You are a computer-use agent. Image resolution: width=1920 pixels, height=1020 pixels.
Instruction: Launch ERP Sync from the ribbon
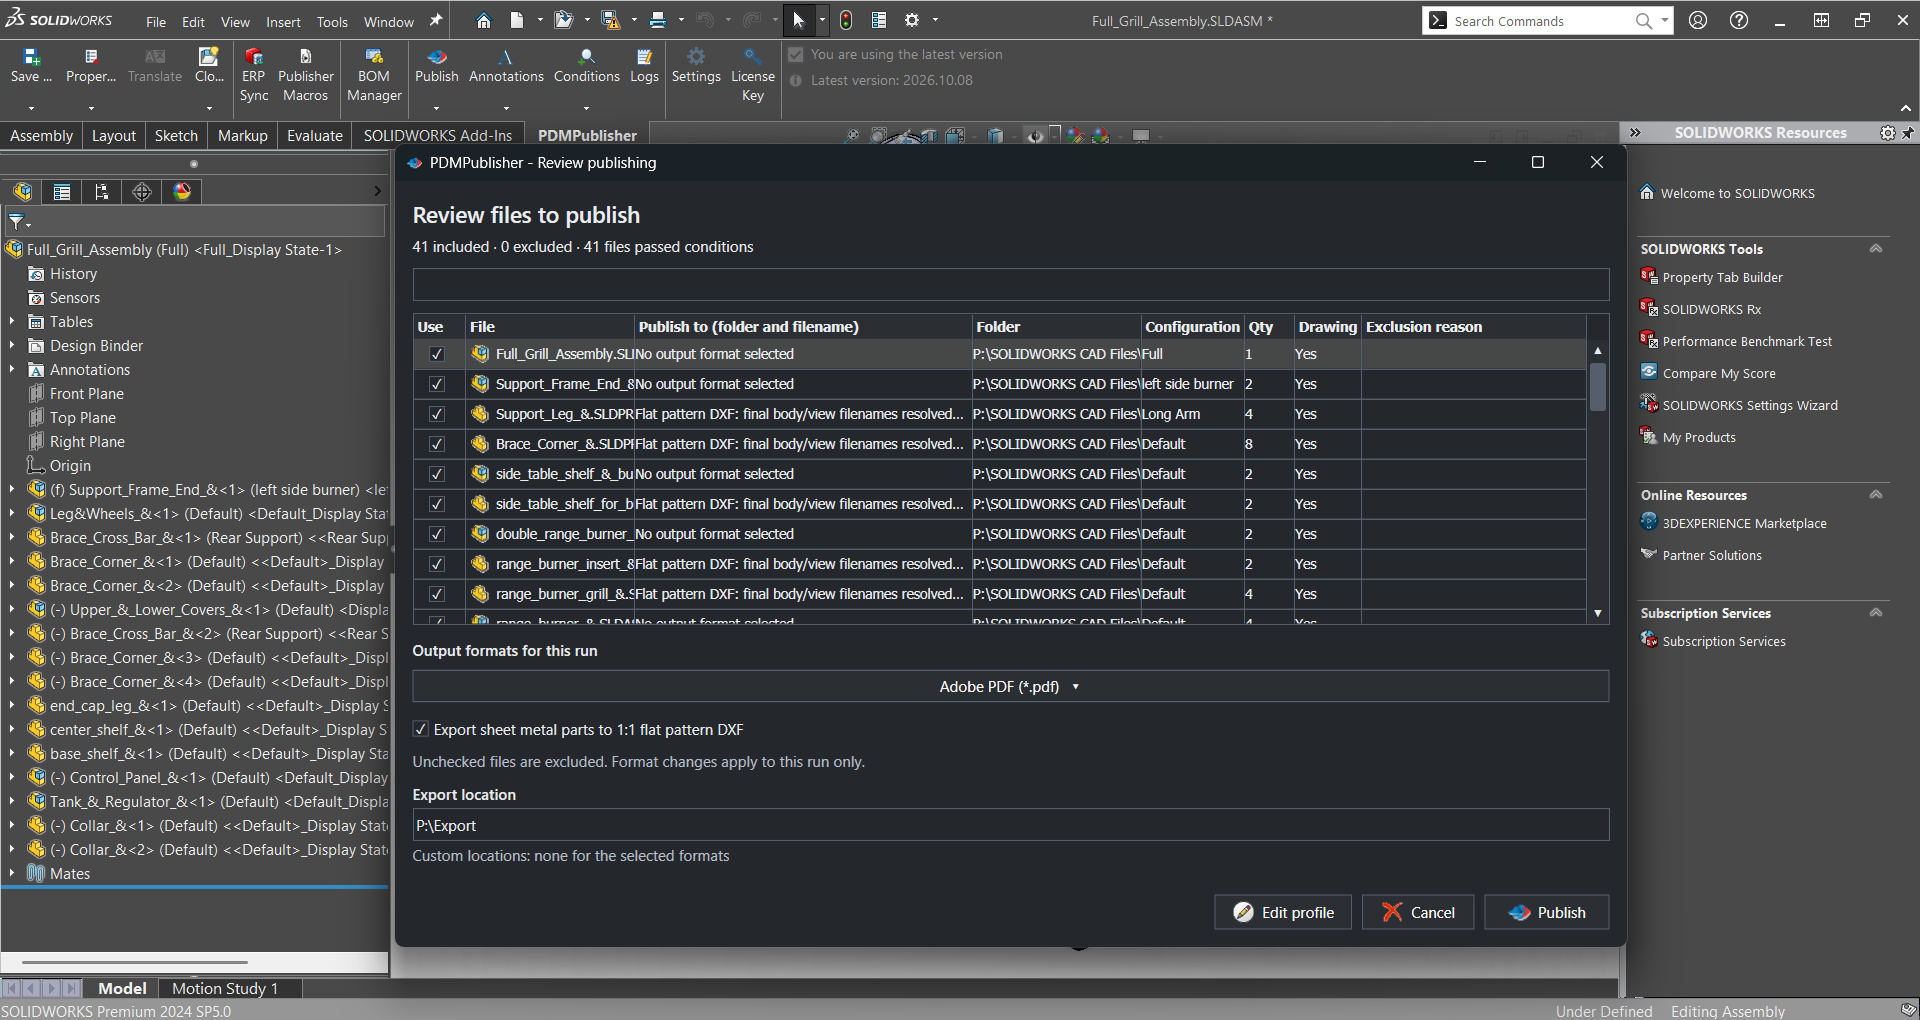pos(254,75)
